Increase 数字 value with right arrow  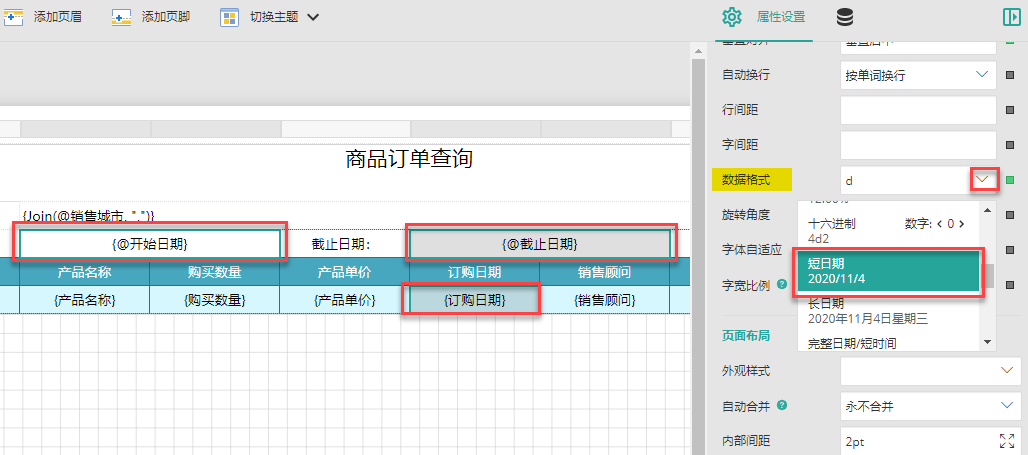962,224
